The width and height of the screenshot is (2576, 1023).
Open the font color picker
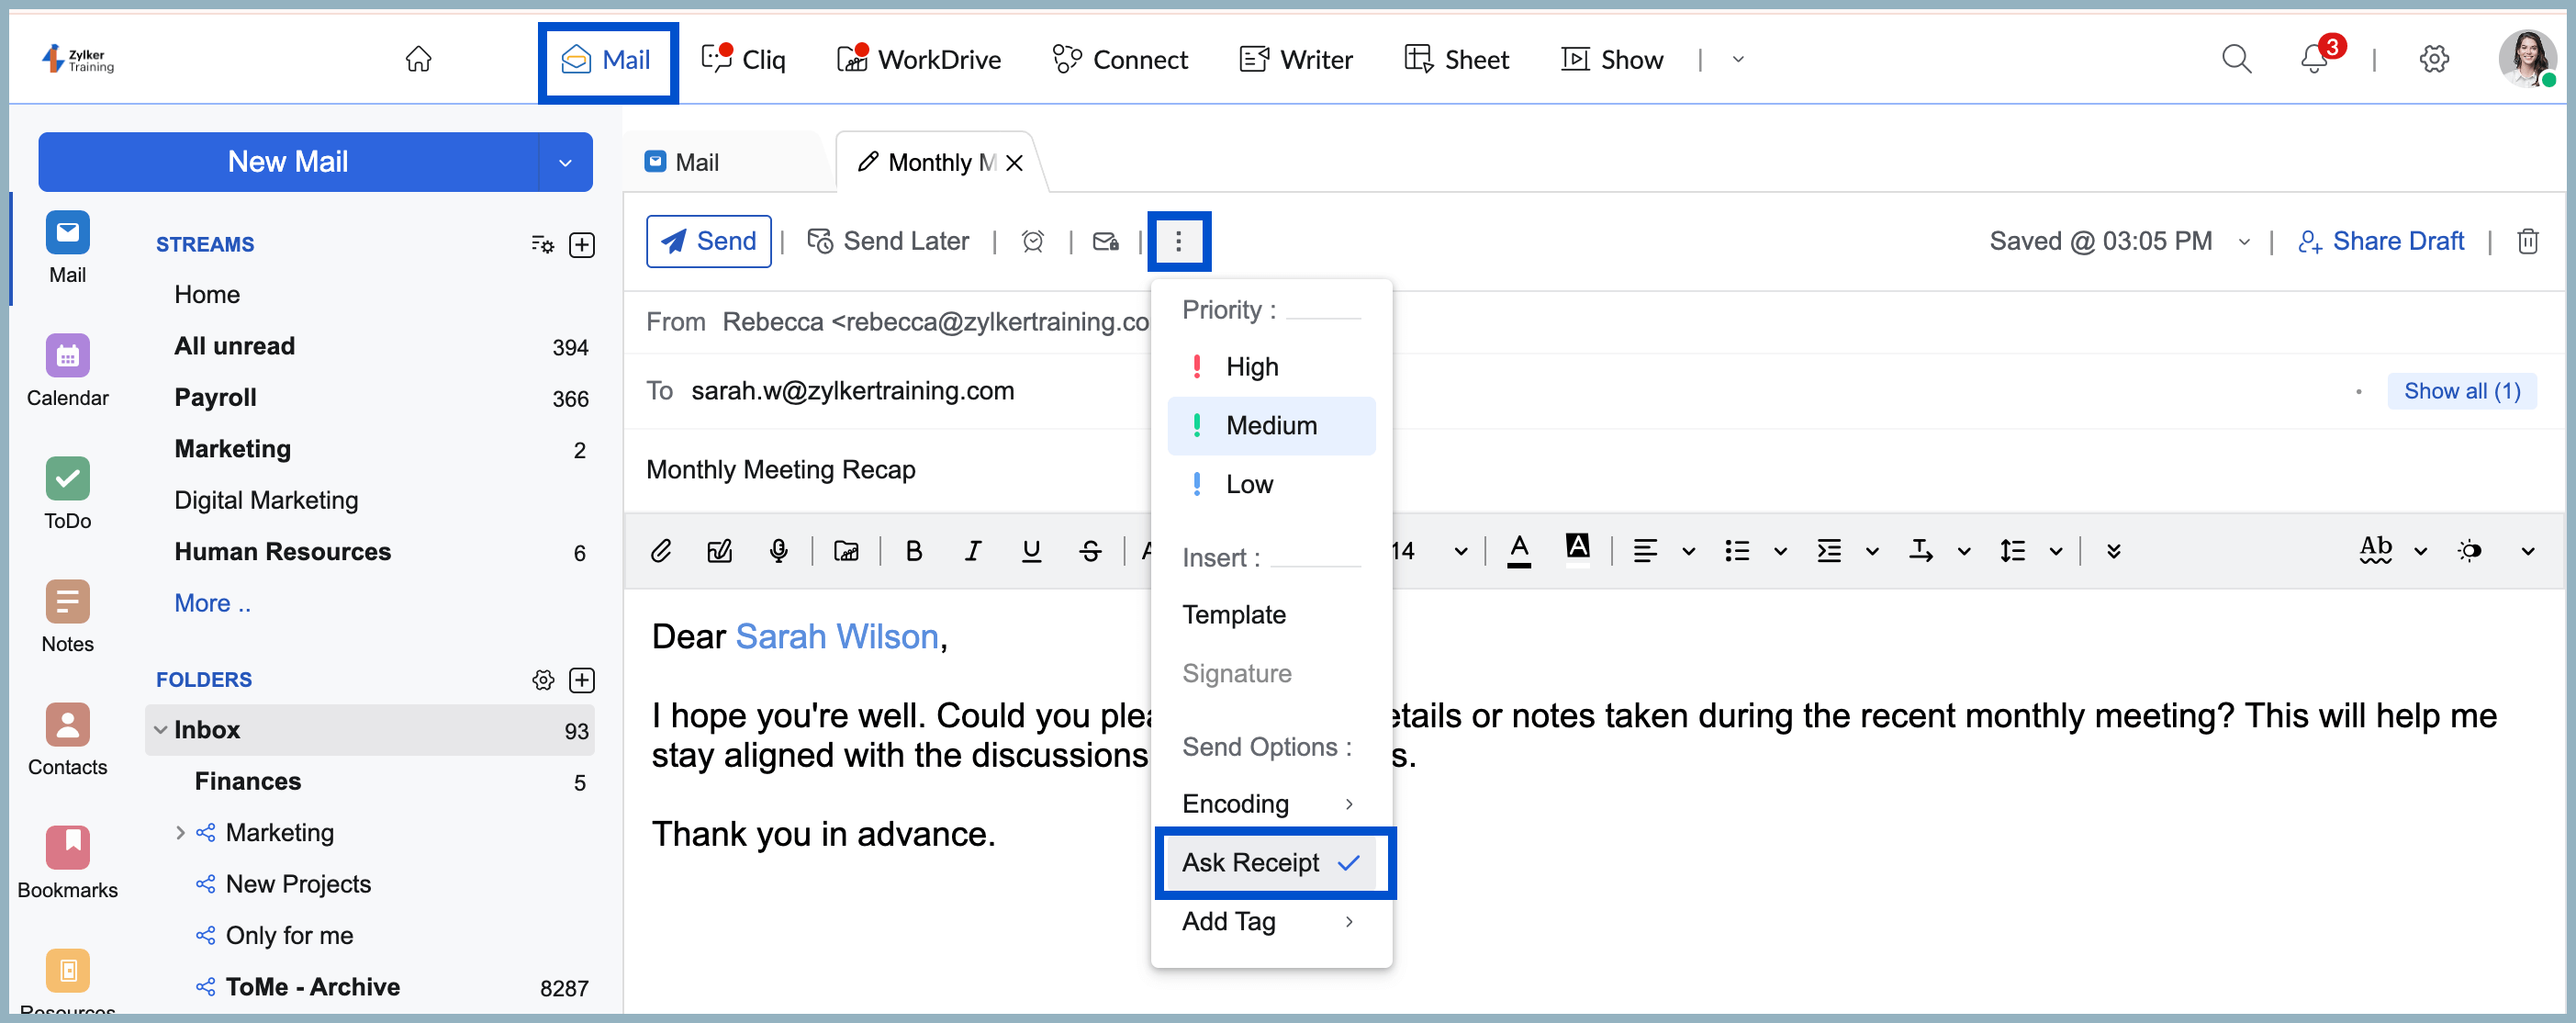pyautogui.click(x=1518, y=551)
